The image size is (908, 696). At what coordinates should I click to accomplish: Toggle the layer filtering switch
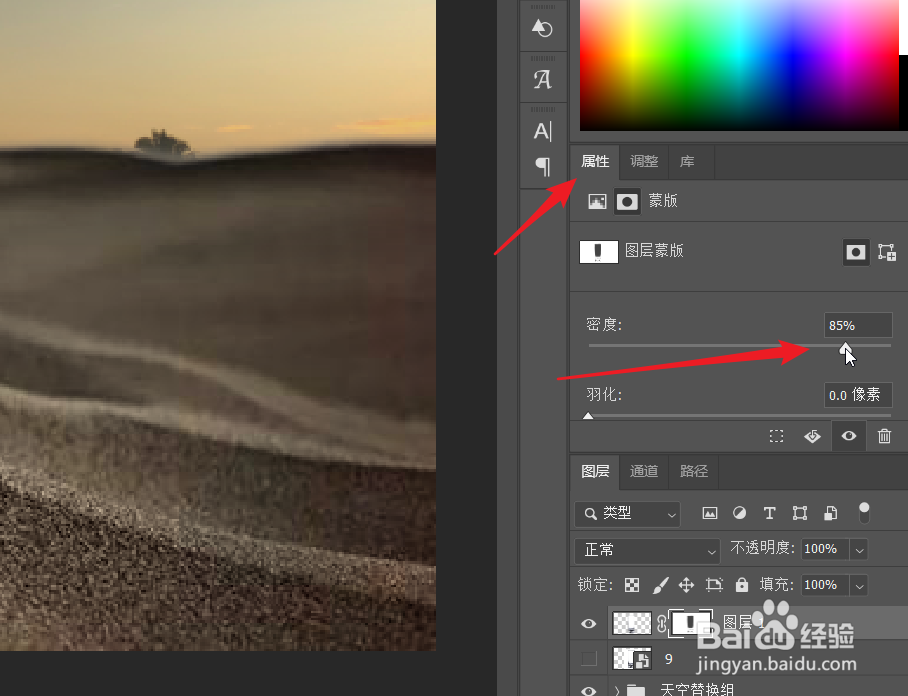point(864,512)
